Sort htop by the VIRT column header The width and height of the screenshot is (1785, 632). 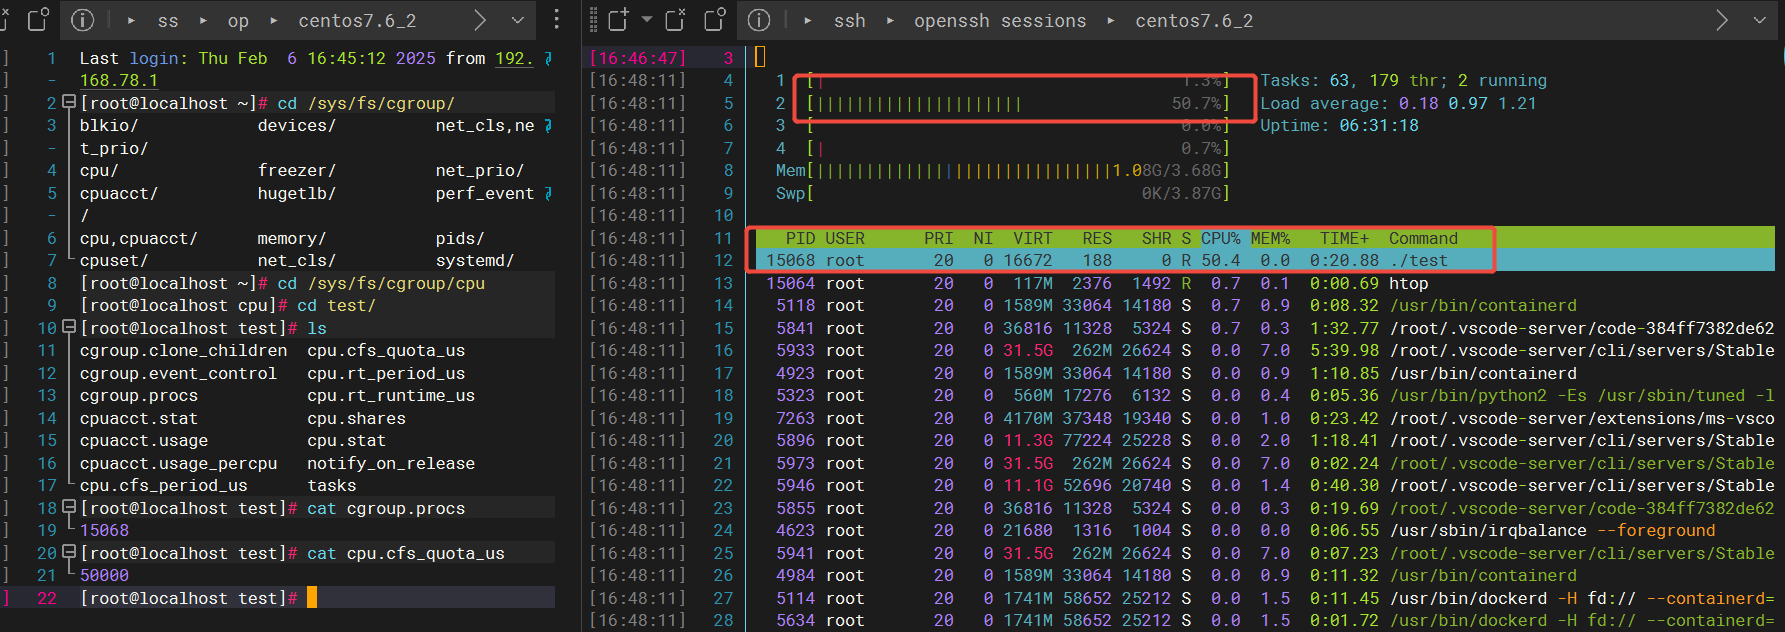1033,238
